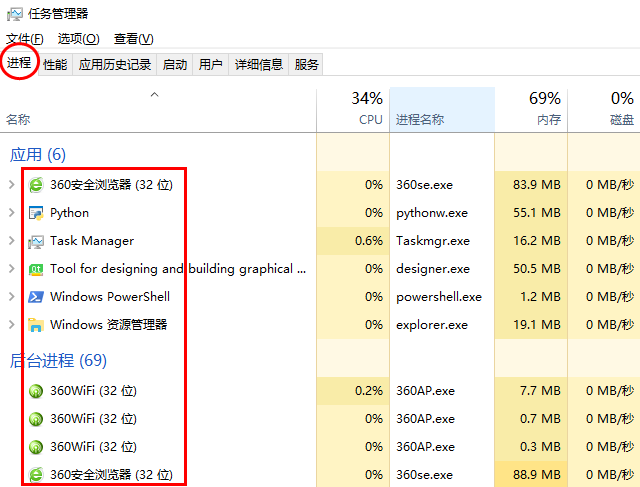Click the 任务管理器 title bar icon

tap(15, 13)
